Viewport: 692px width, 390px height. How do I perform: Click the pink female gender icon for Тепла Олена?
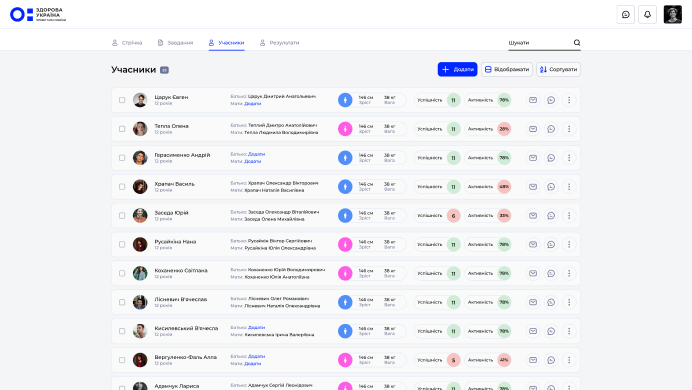[345, 129]
